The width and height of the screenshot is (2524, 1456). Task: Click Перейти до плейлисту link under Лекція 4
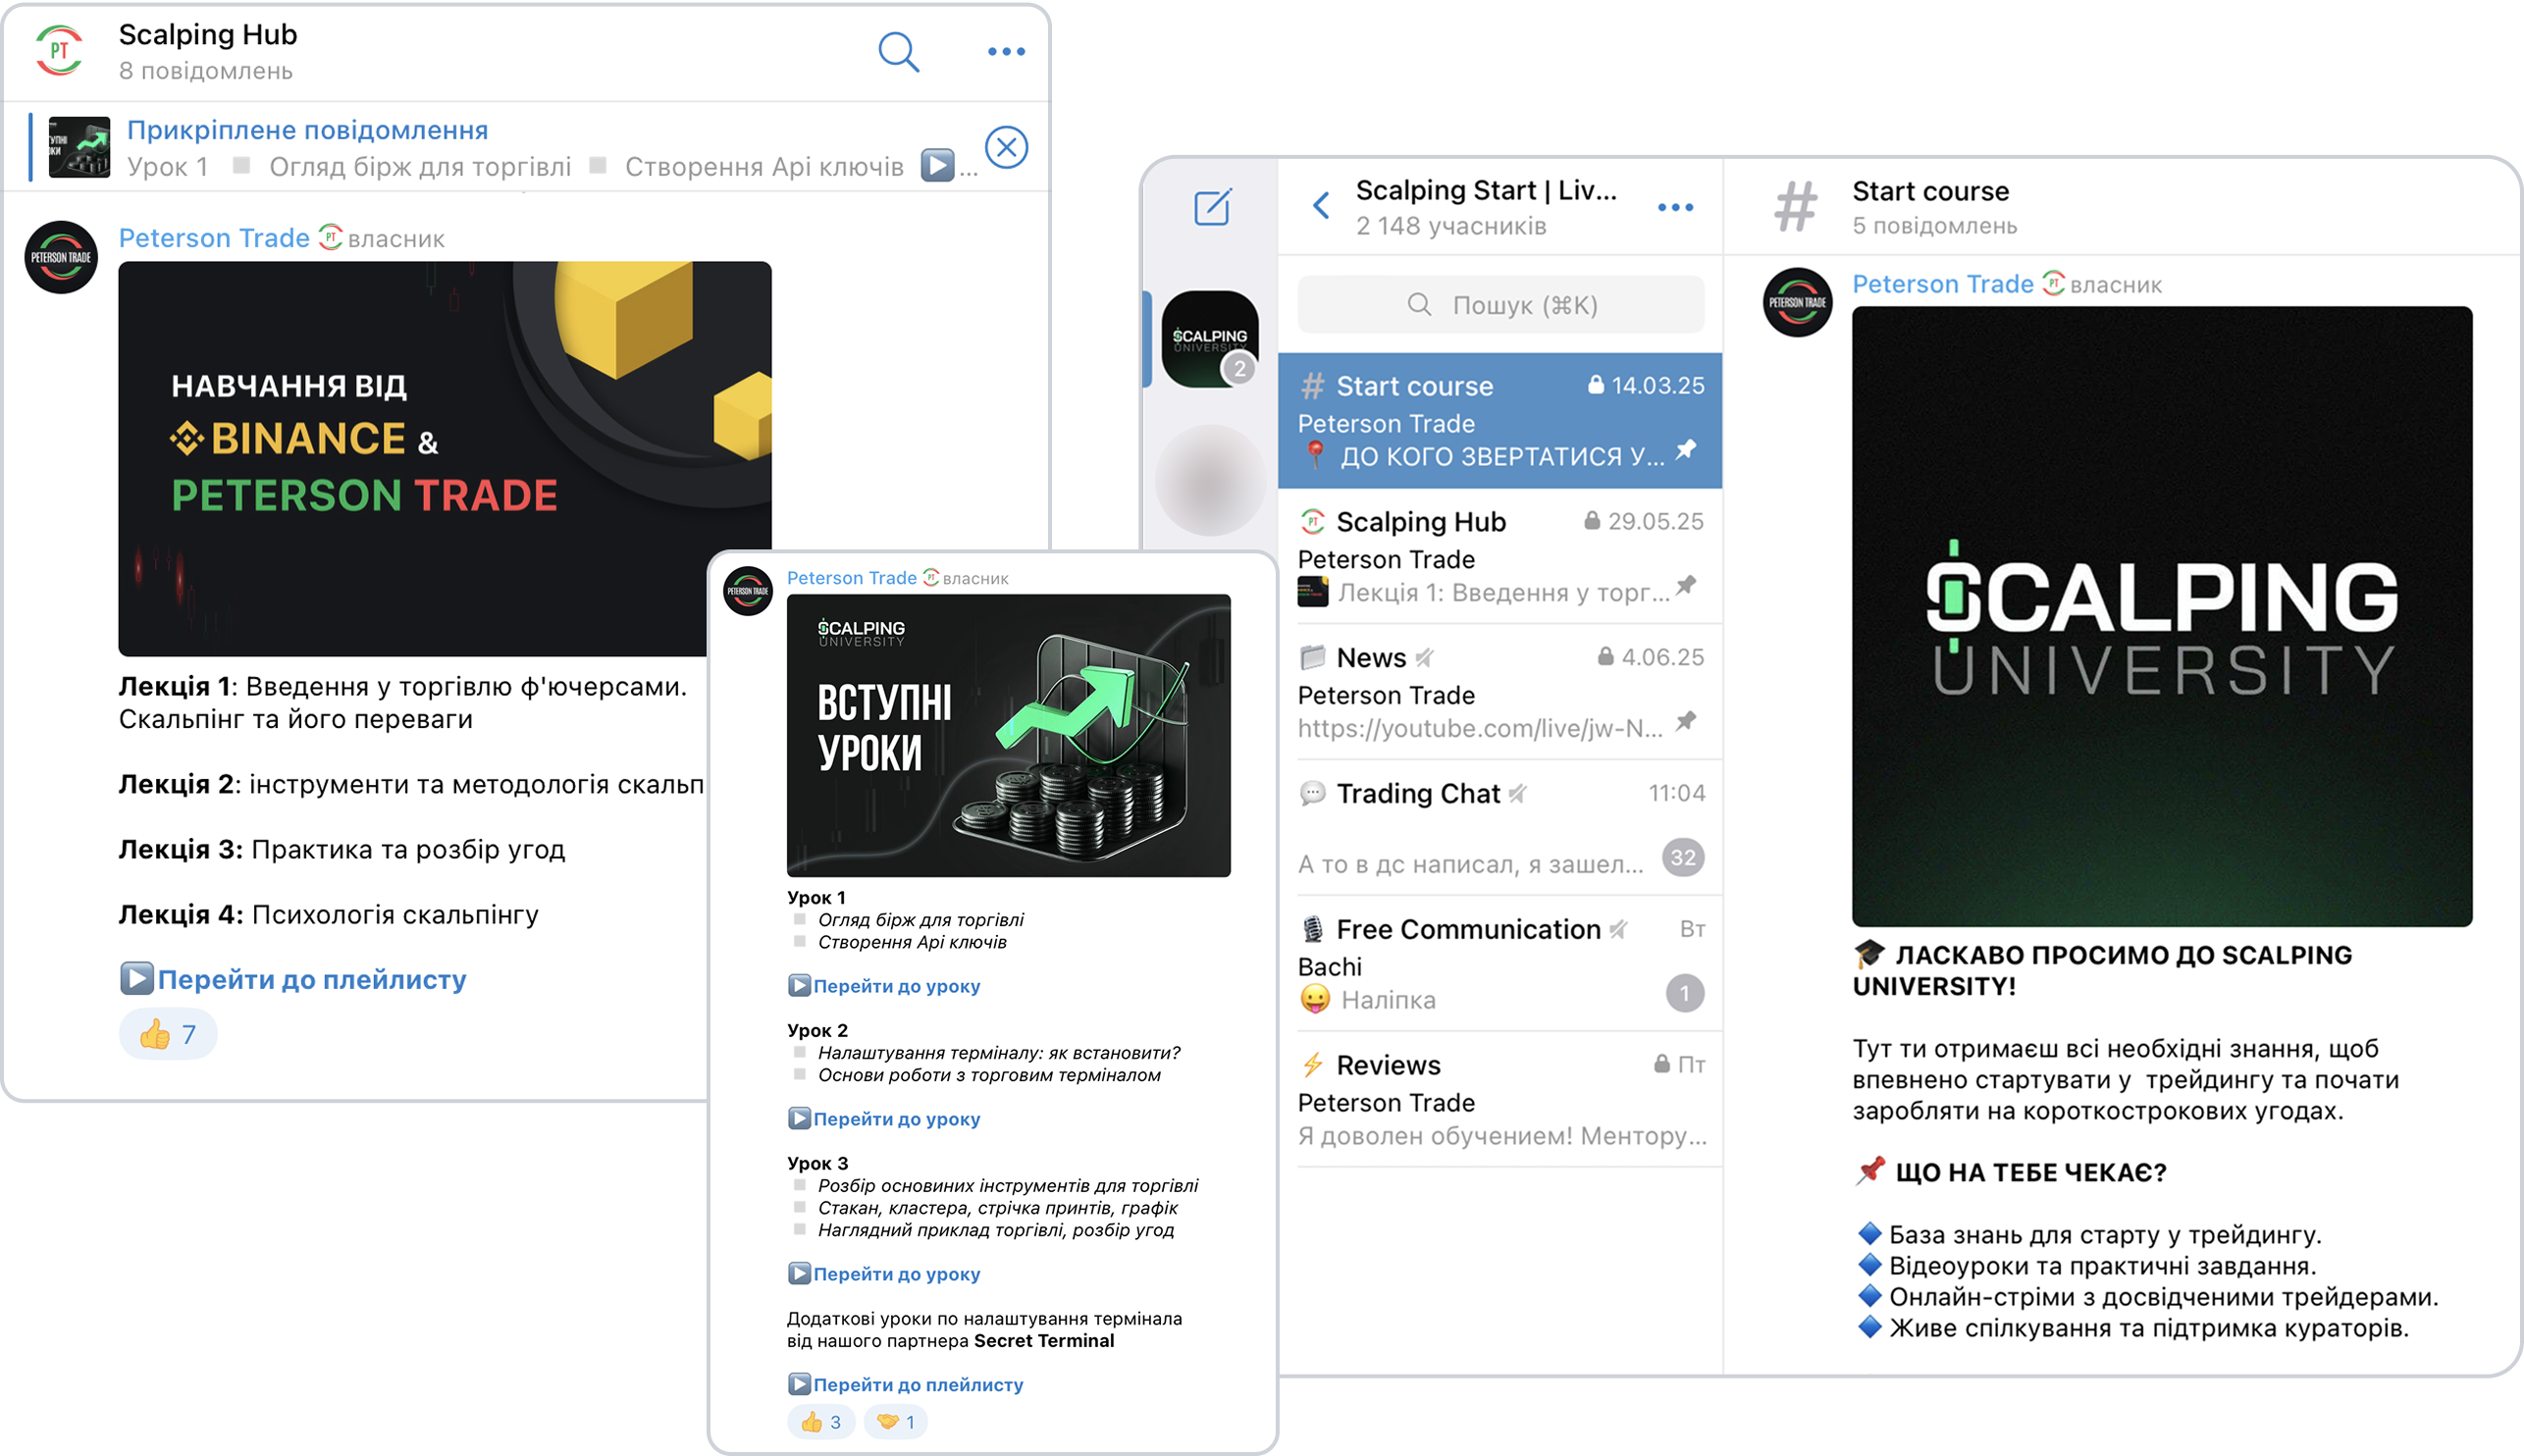[311, 980]
